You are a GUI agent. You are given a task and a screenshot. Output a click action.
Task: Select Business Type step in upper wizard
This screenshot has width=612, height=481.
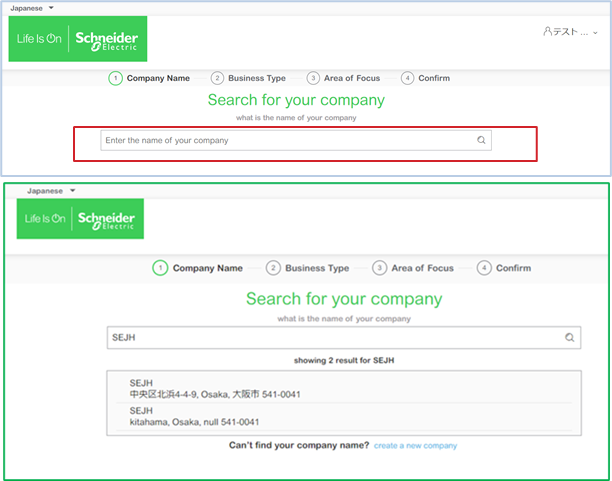(248, 78)
